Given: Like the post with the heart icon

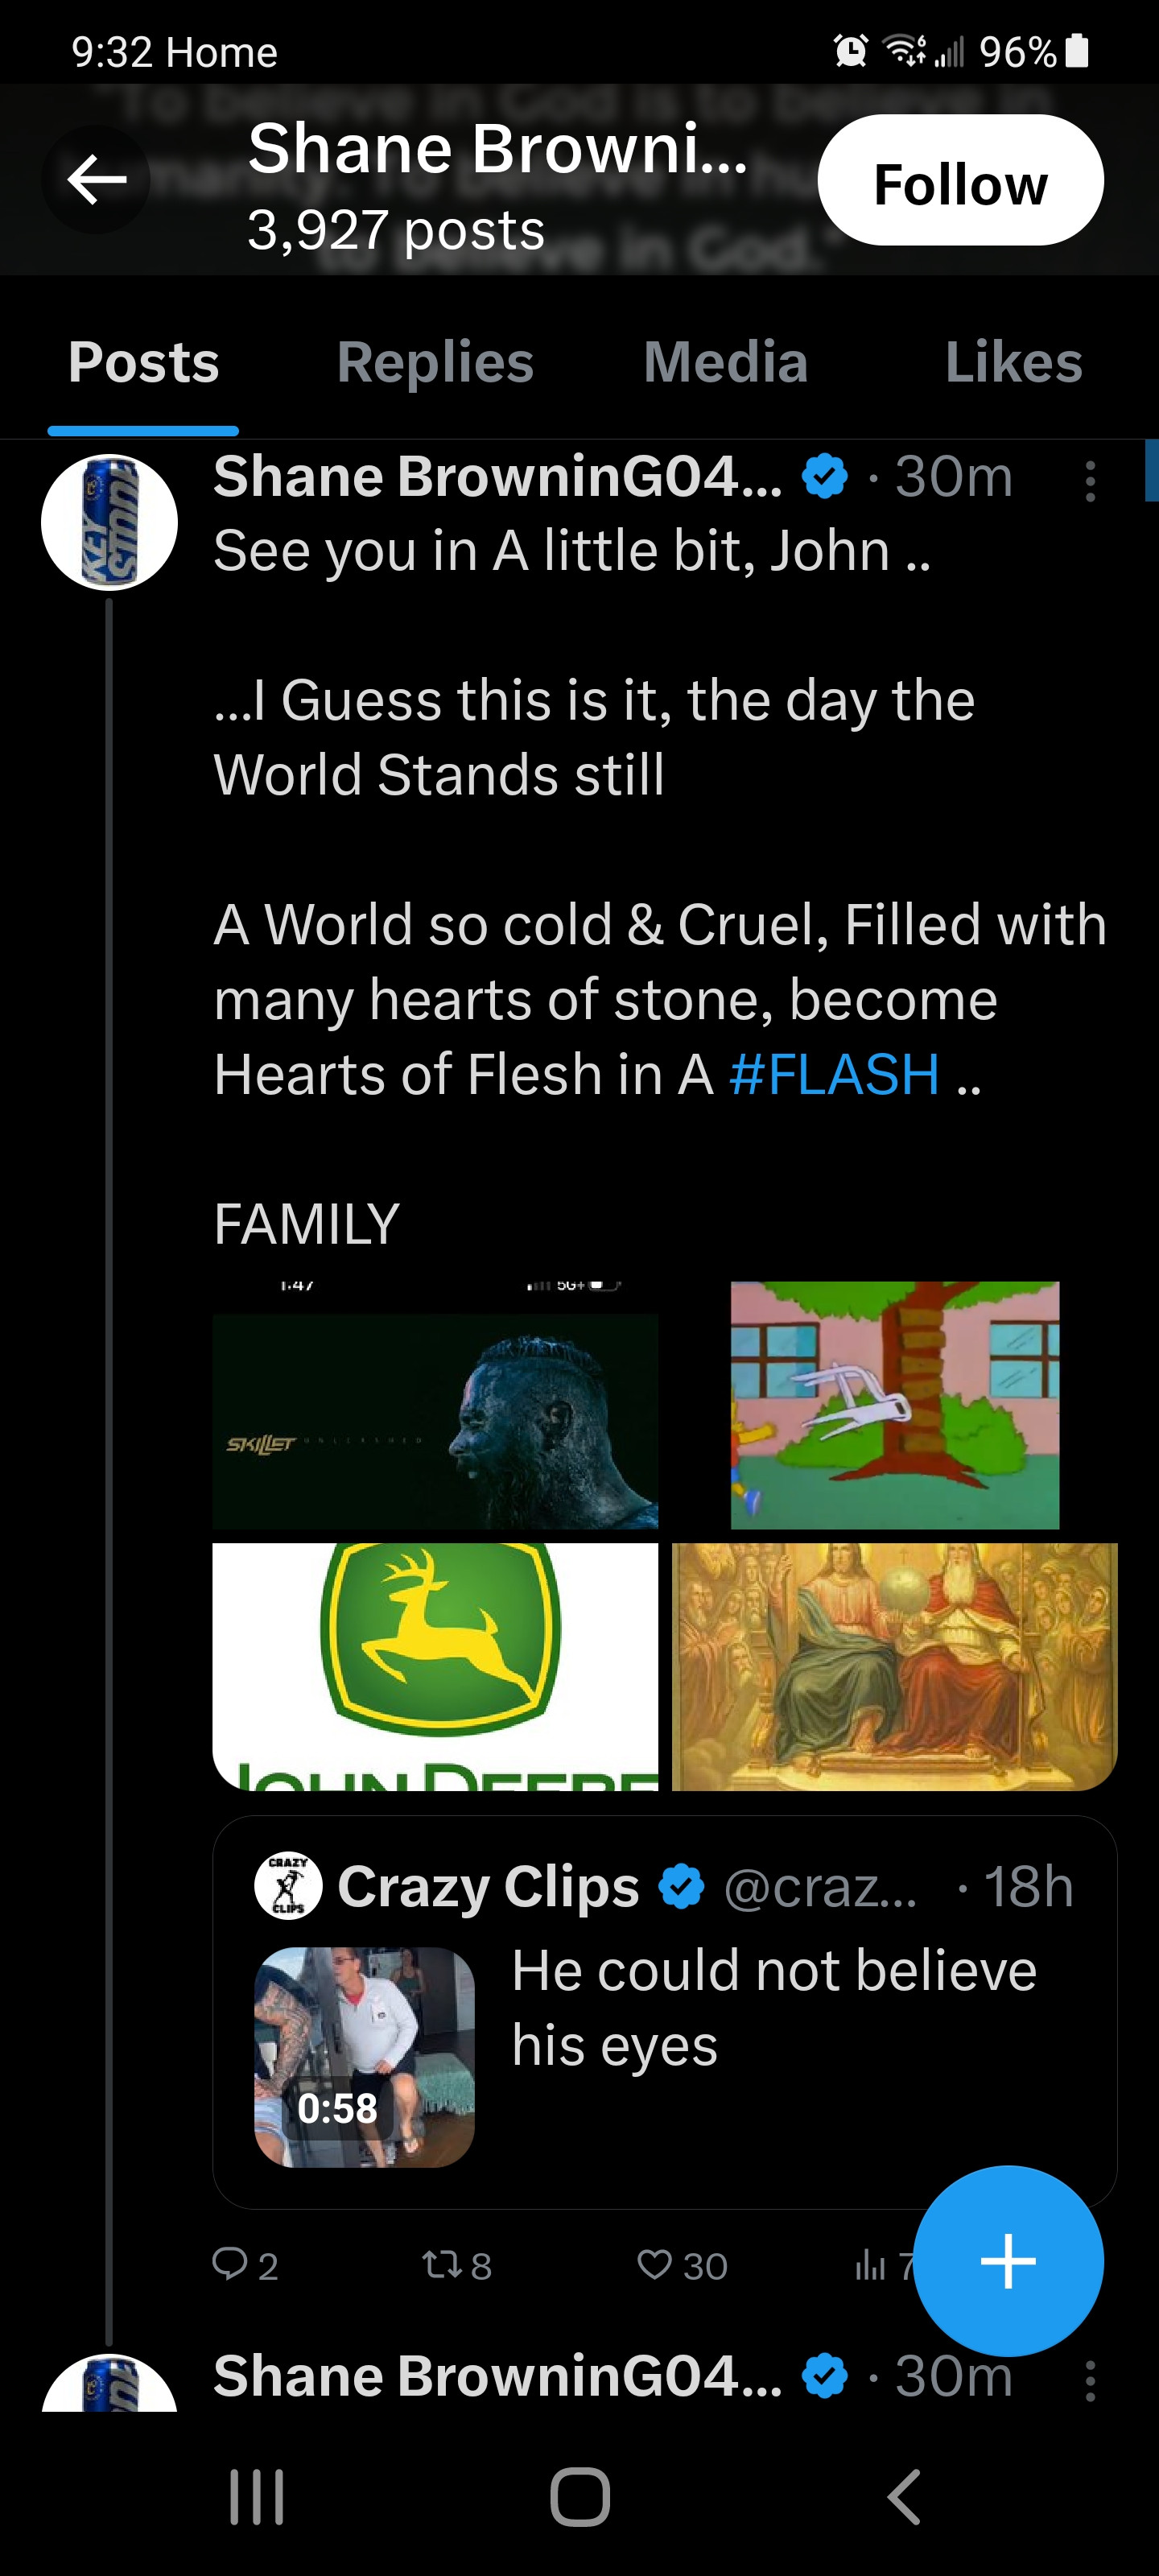Looking at the screenshot, I should [x=655, y=2264].
